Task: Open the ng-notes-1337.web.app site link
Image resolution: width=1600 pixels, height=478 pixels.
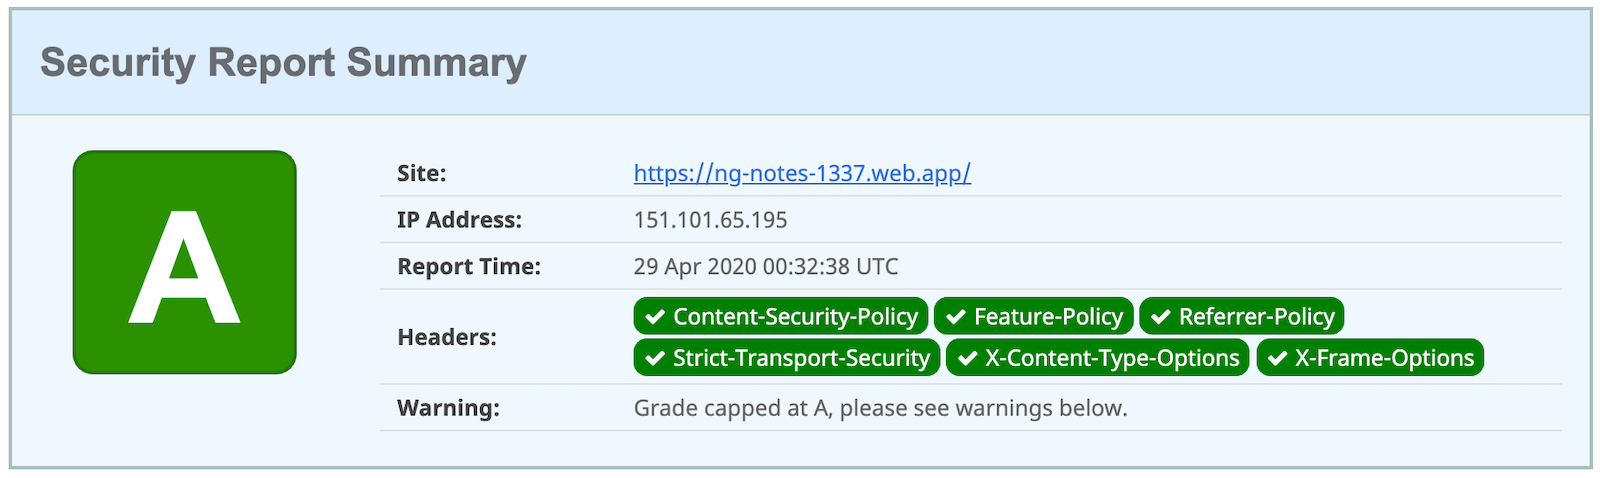Action: (x=802, y=173)
